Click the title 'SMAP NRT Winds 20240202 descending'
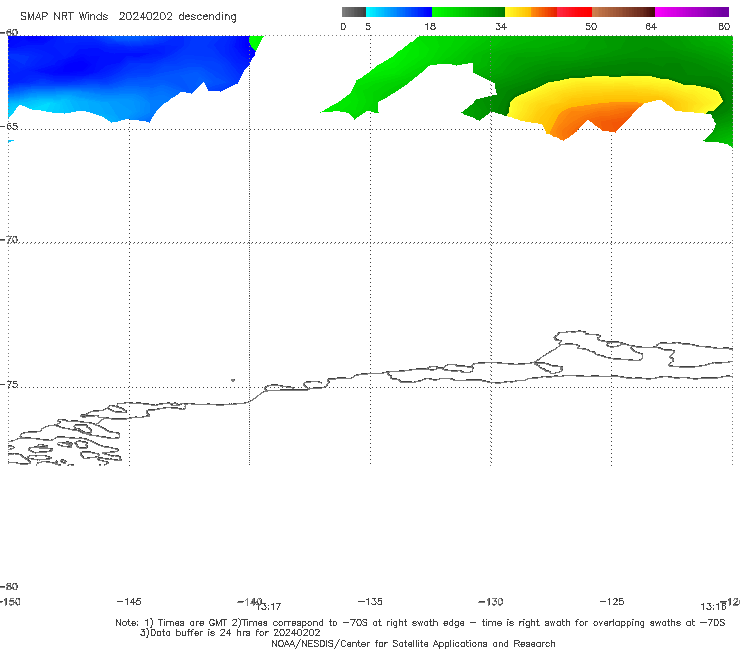Viewport: 740px width, 650px height. [x=128, y=16]
